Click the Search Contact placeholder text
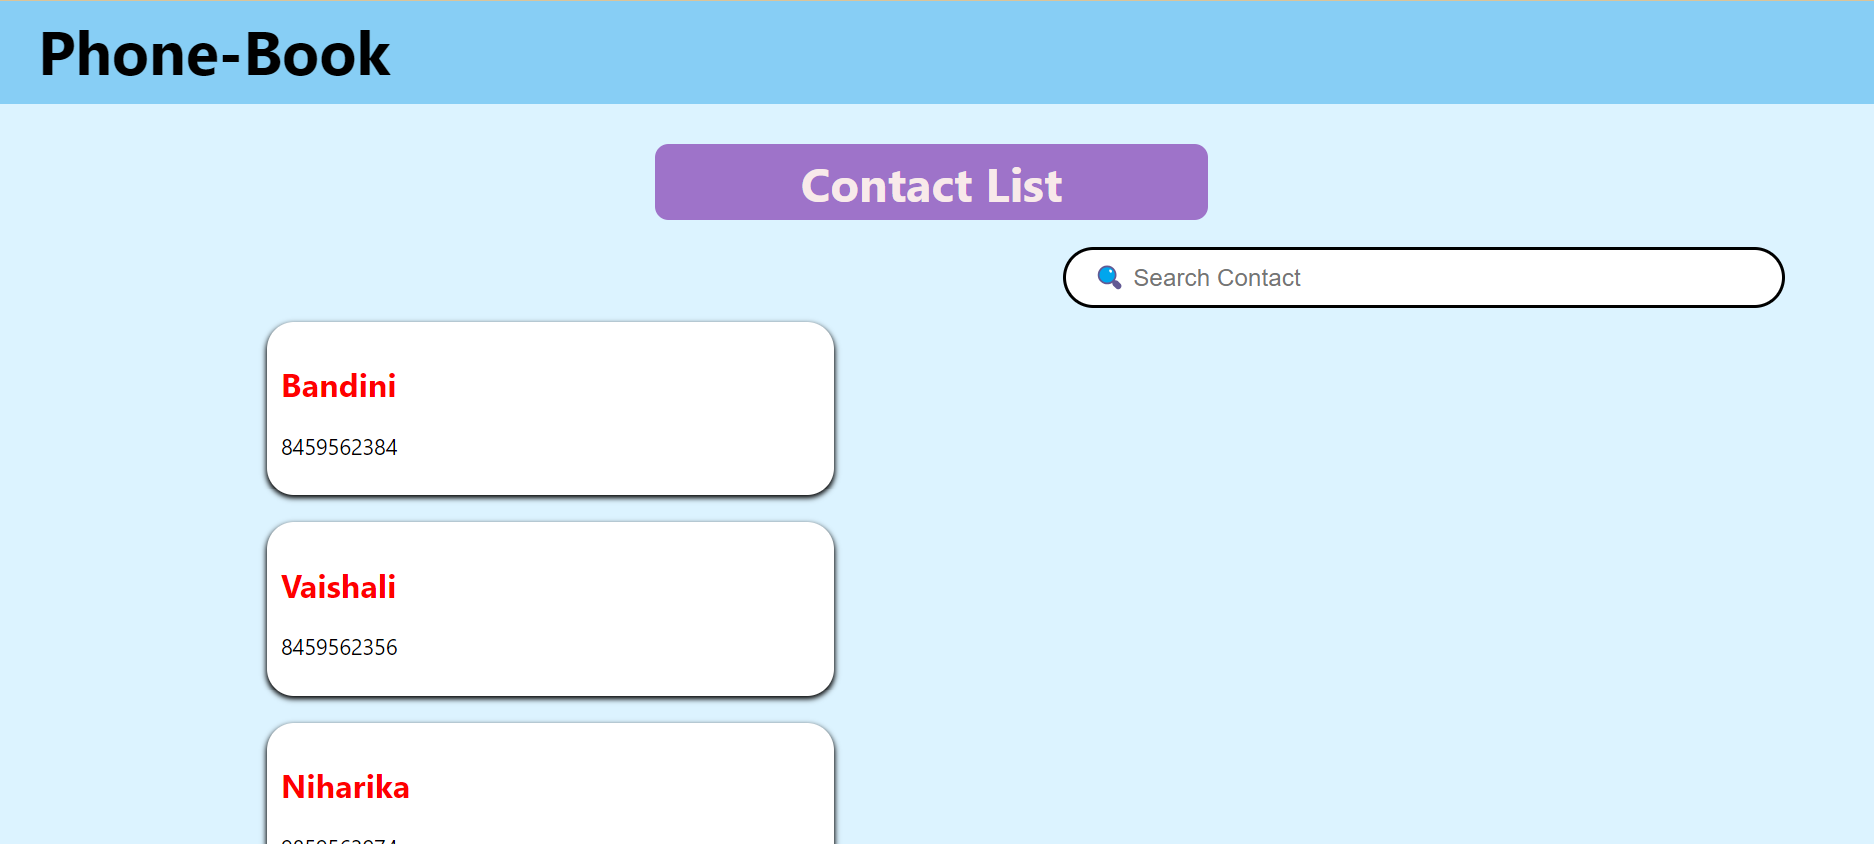The image size is (1874, 844). [x=1216, y=278]
